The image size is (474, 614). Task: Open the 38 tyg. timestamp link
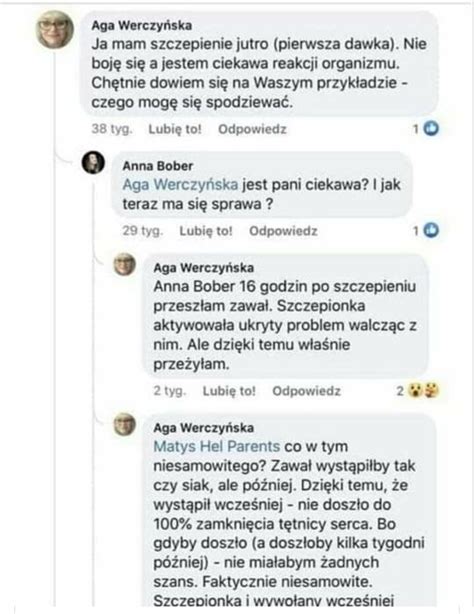coord(112,129)
